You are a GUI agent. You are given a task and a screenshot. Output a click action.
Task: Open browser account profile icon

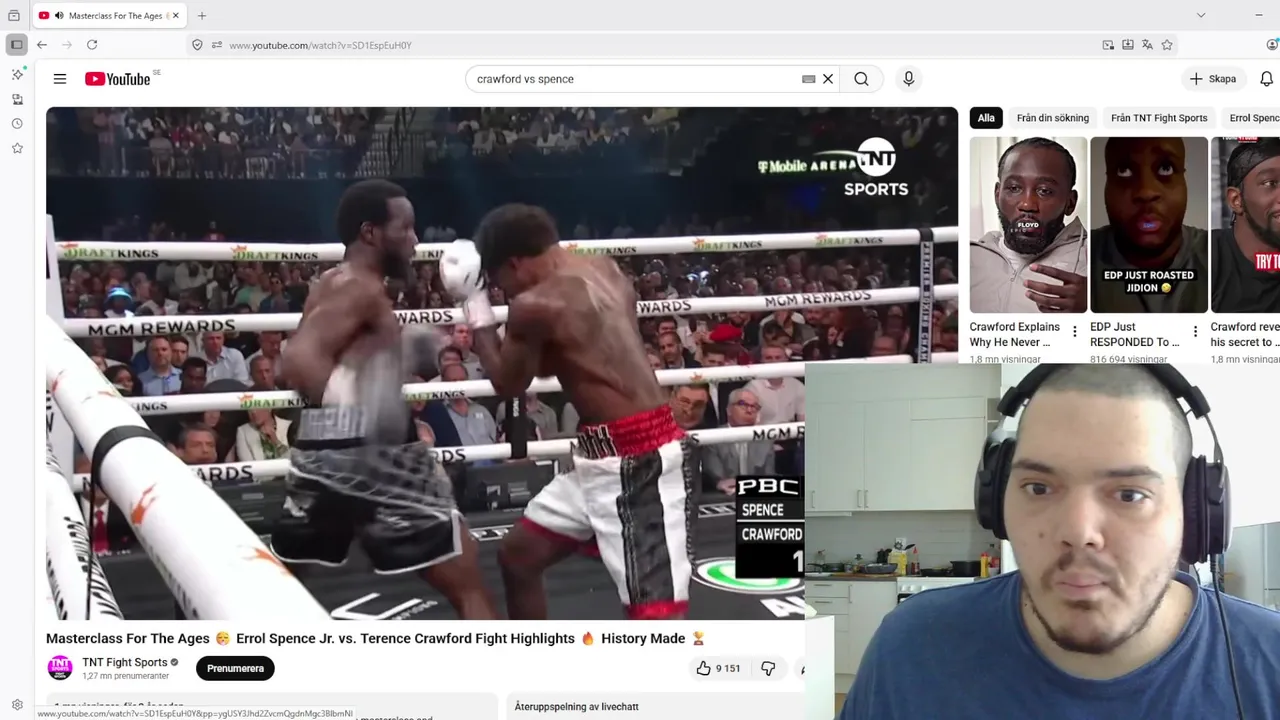click(1272, 45)
